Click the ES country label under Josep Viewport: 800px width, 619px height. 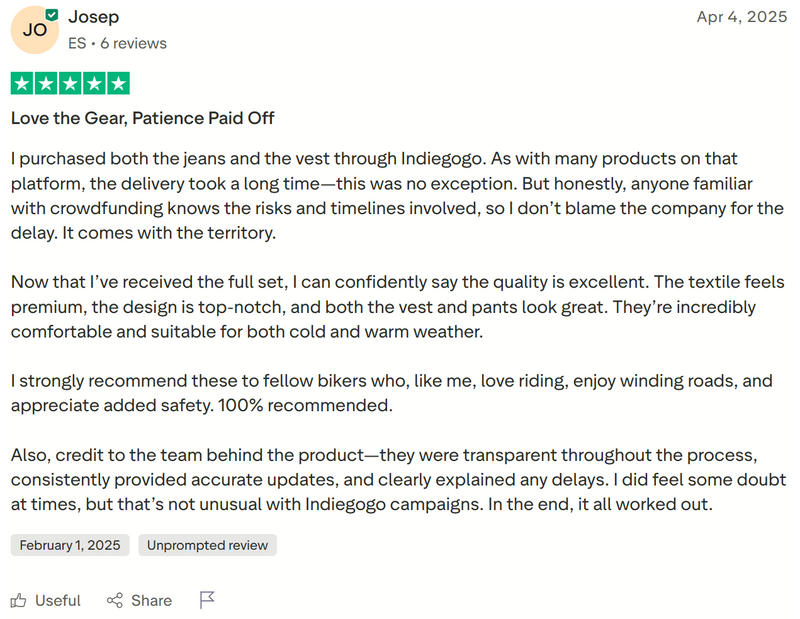coord(77,43)
